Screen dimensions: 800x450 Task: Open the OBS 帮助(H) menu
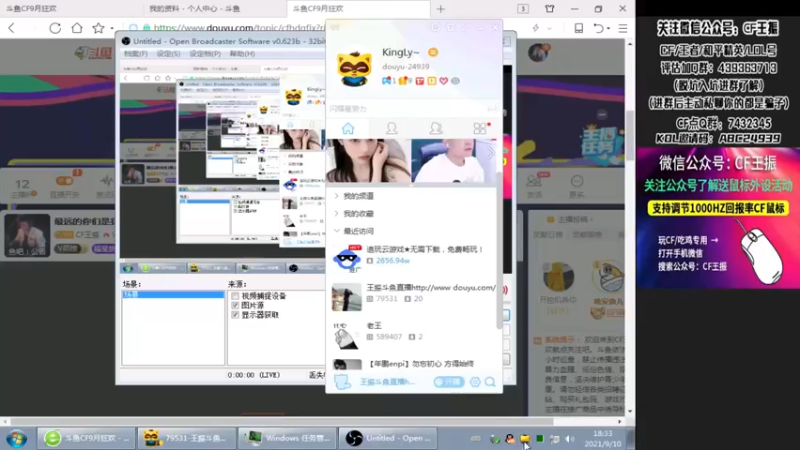(x=242, y=54)
